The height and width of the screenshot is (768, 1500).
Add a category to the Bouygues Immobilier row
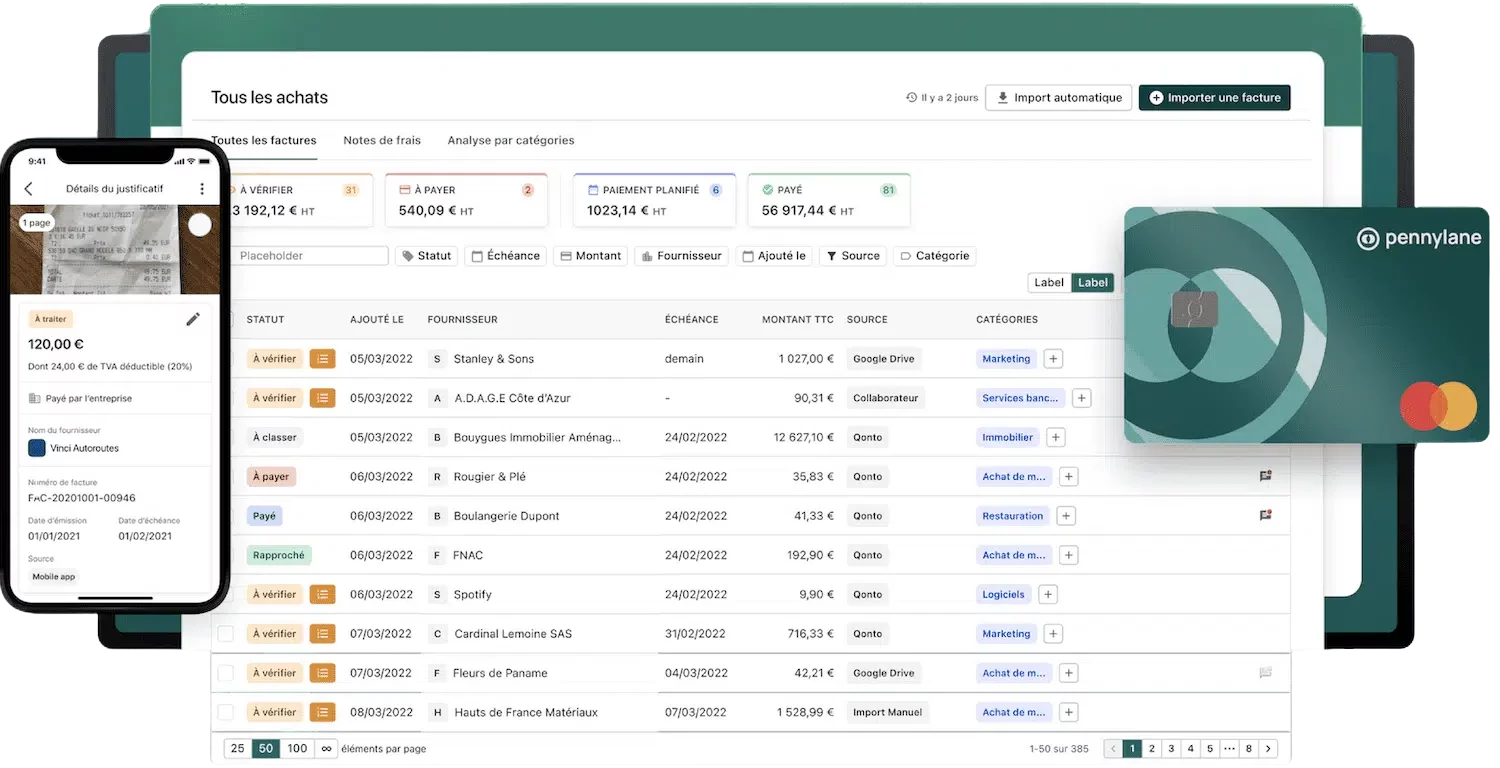pyautogui.click(x=1056, y=437)
